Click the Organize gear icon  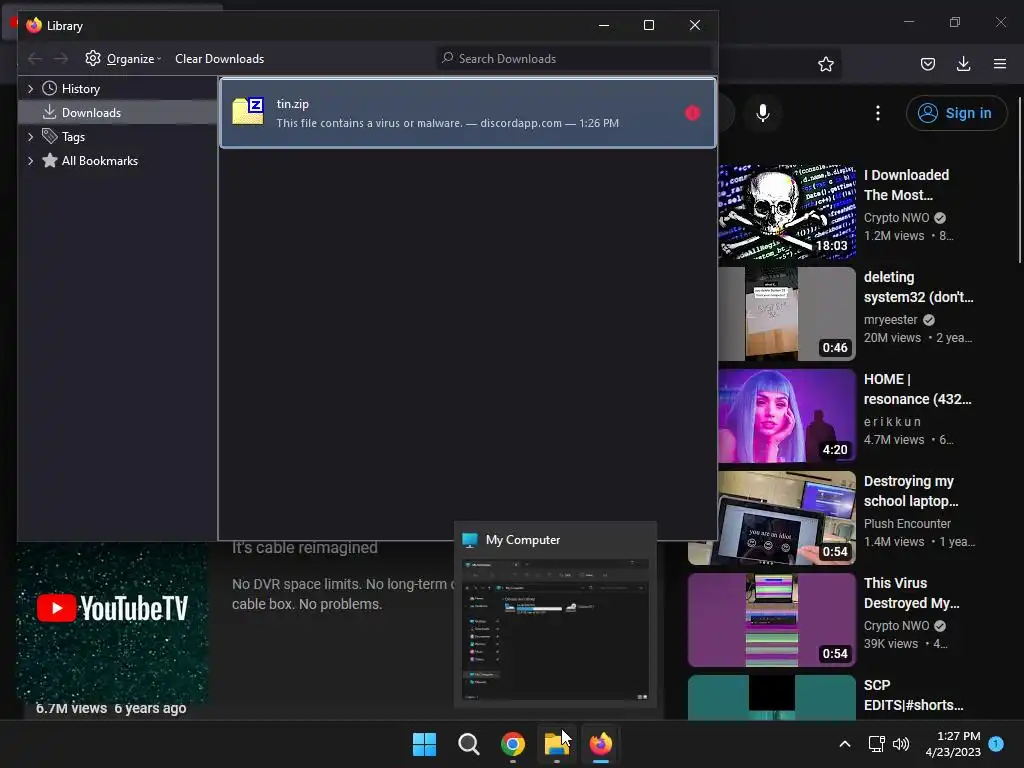(x=93, y=58)
